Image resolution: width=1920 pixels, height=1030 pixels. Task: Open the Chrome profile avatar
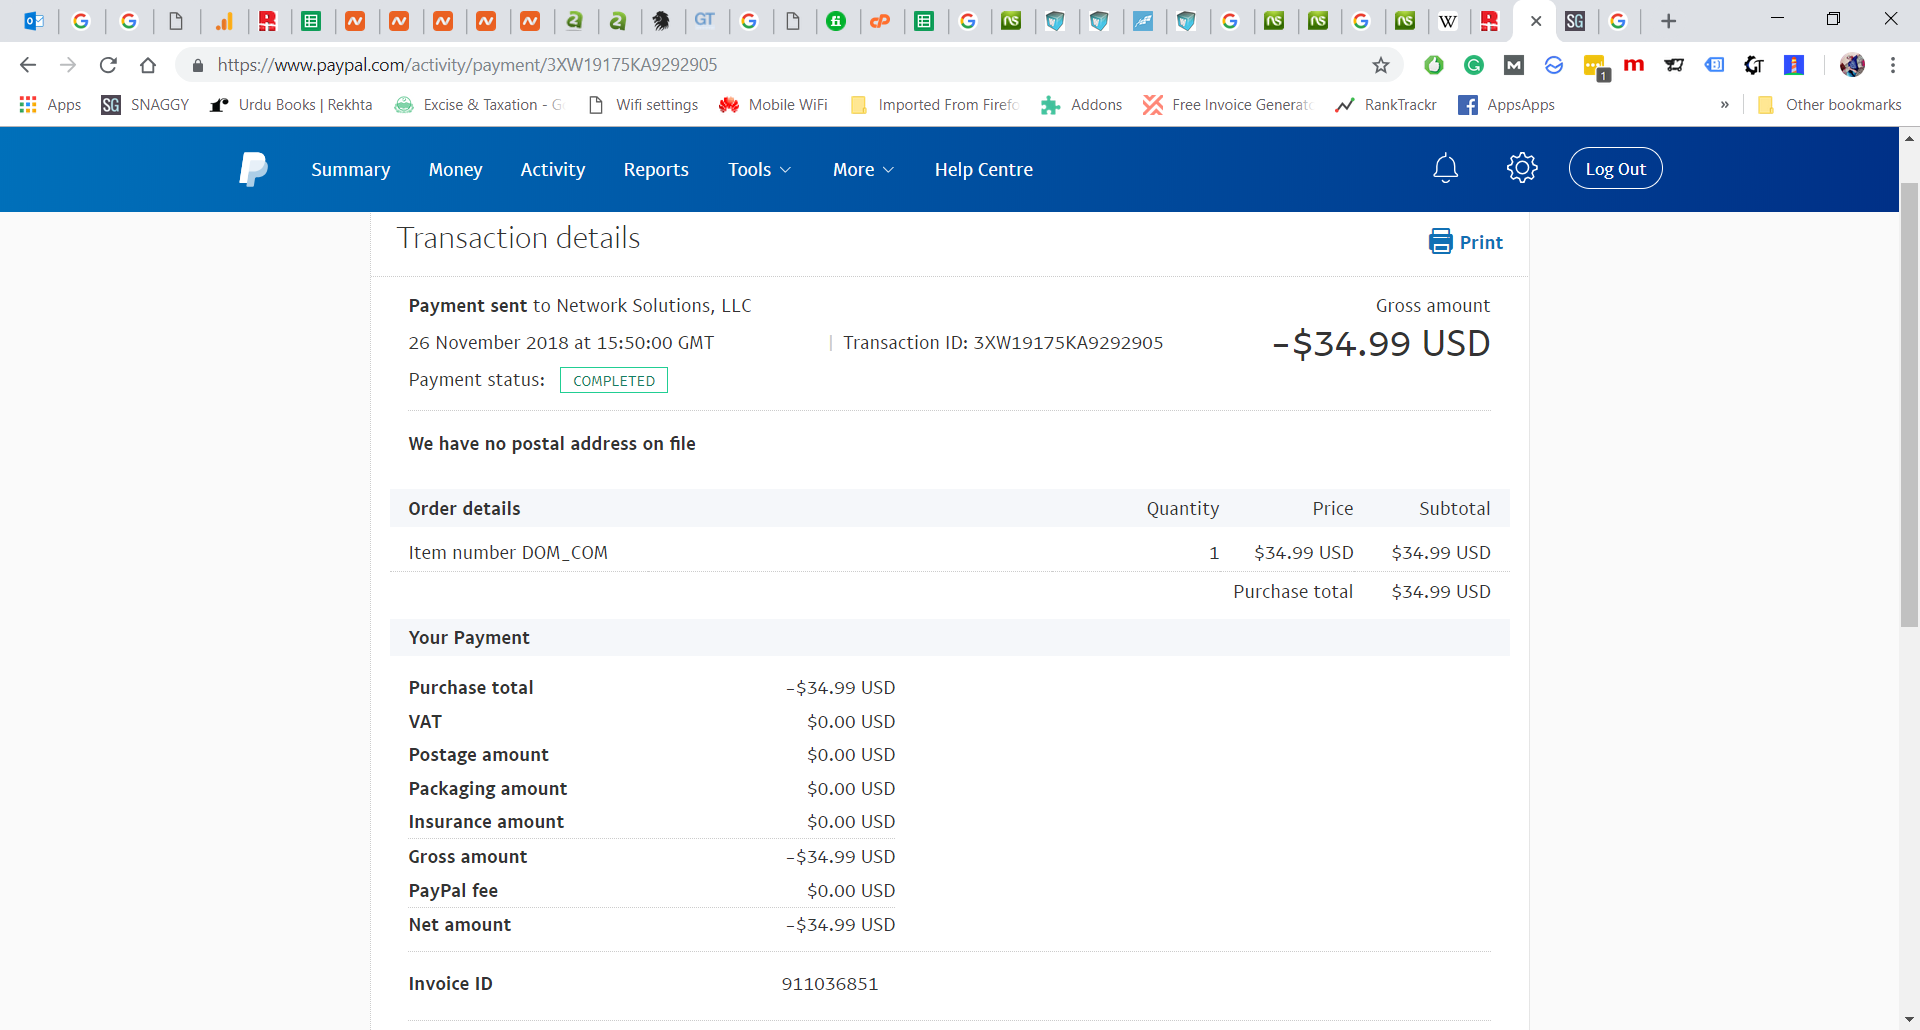[x=1852, y=65]
